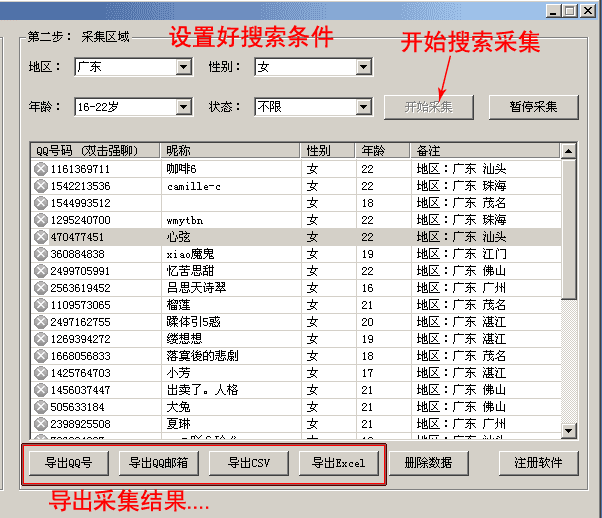The height and width of the screenshot is (518, 602).
Task: Select the nickname 夏琳
Action: tap(179, 424)
